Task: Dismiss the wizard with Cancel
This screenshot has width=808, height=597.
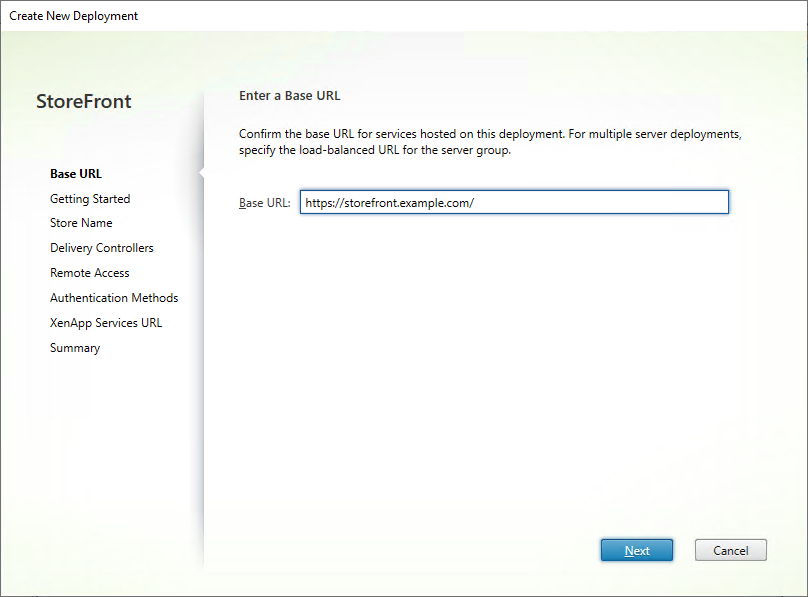Action: point(730,549)
